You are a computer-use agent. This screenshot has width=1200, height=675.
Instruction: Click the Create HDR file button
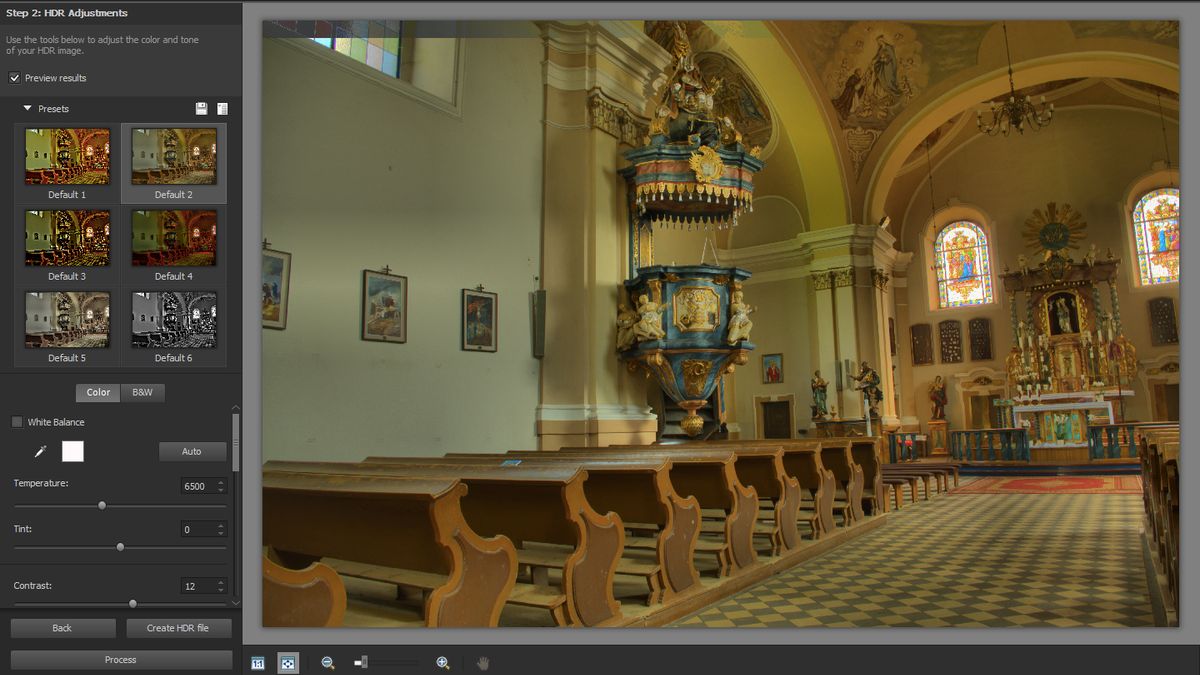(x=179, y=628)
